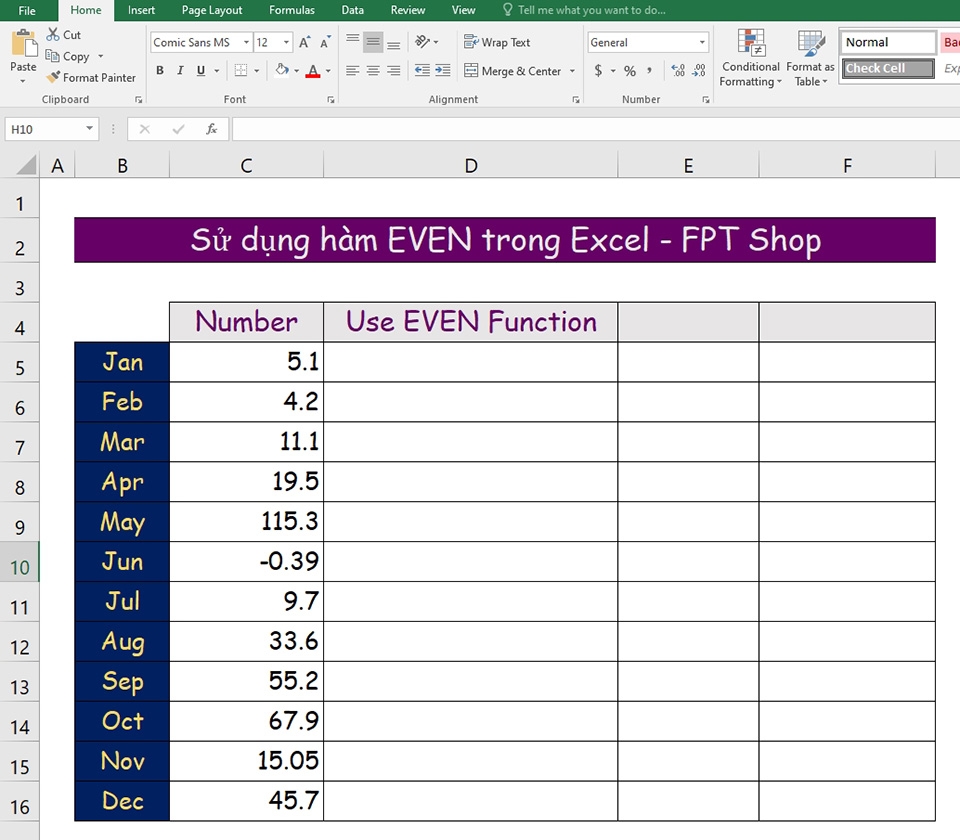Open the text Orientation tool
This screenshot has height=840, width=960.
point(422,42)
